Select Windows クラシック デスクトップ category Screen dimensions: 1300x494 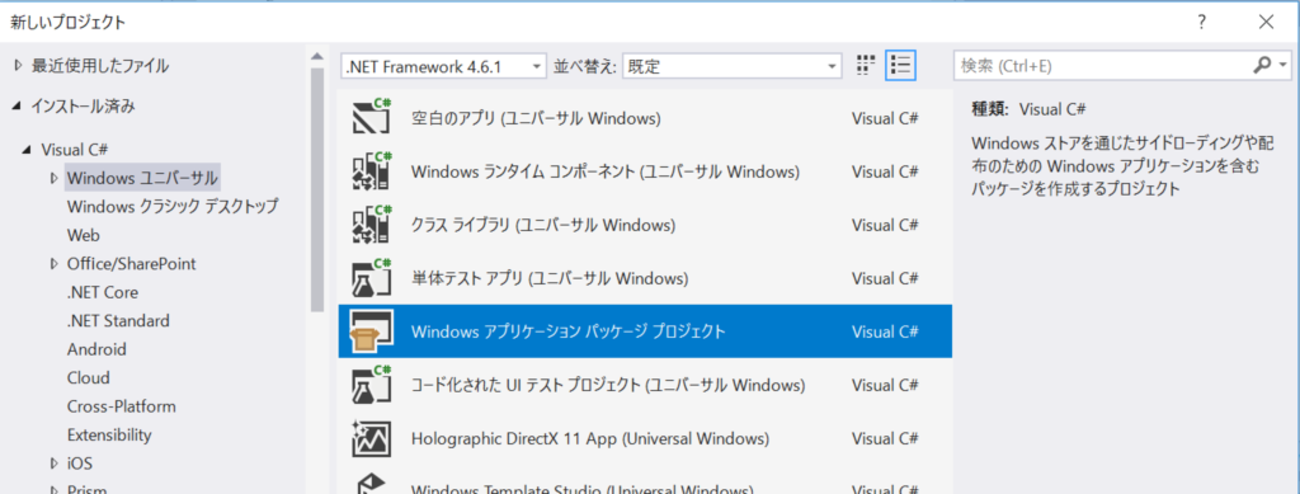pyautogui.click(x=172, y=207)
